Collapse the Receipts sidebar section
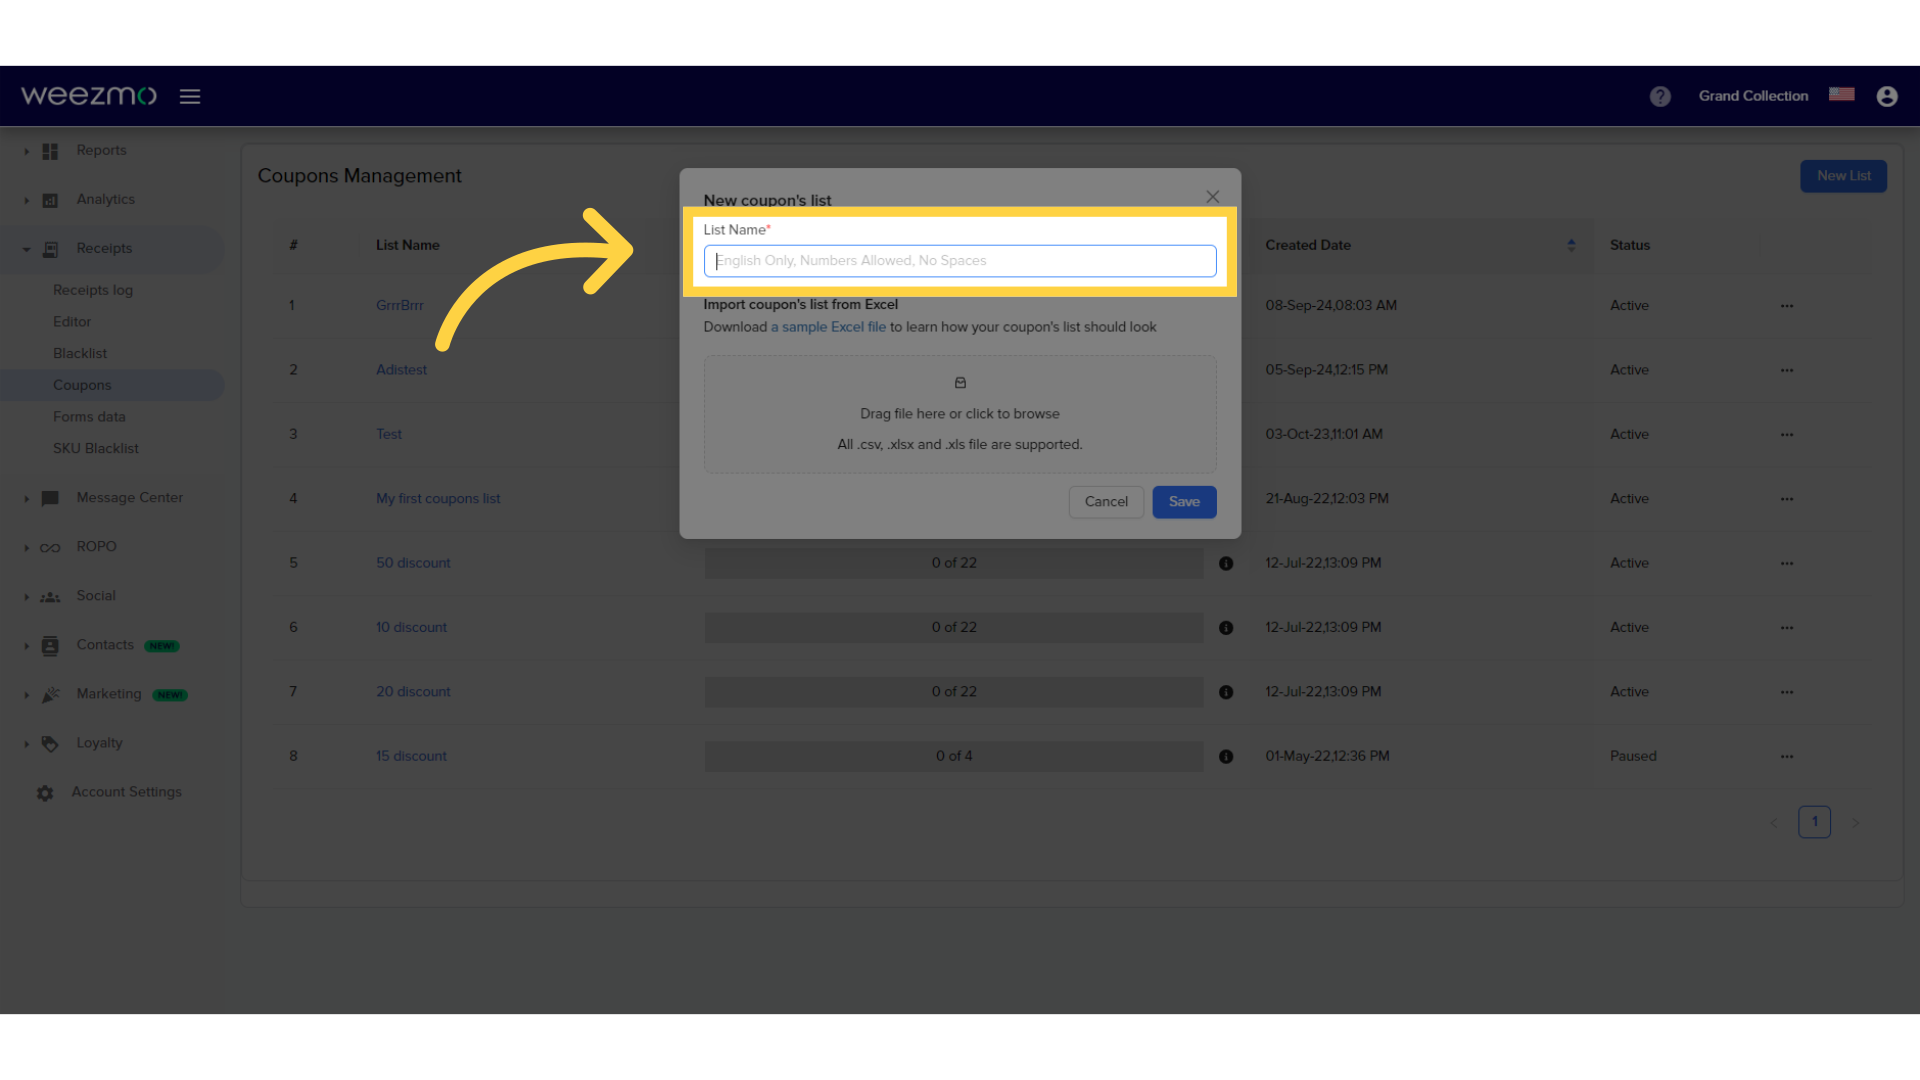This screenshot has height=1080, width=1920. tap(27, 249)
